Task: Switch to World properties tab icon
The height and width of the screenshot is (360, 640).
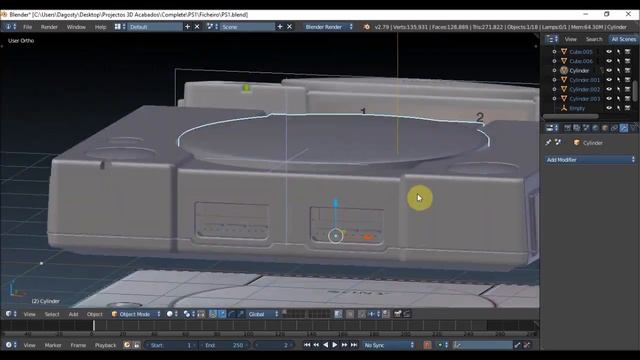Action: click(x=596, y=128)
